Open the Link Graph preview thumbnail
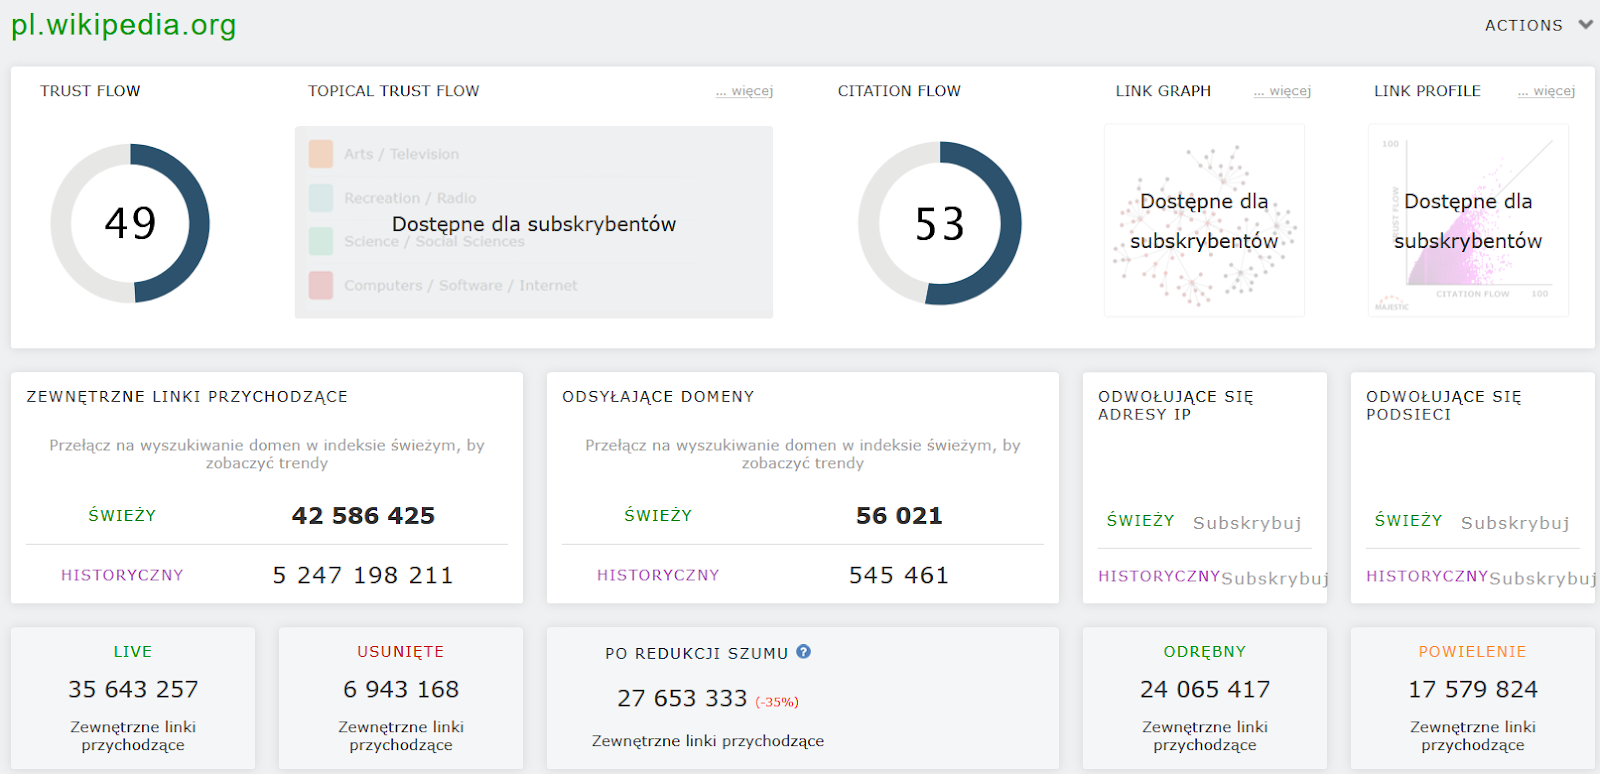1600x774 pixels. [x=1204, y=221]
